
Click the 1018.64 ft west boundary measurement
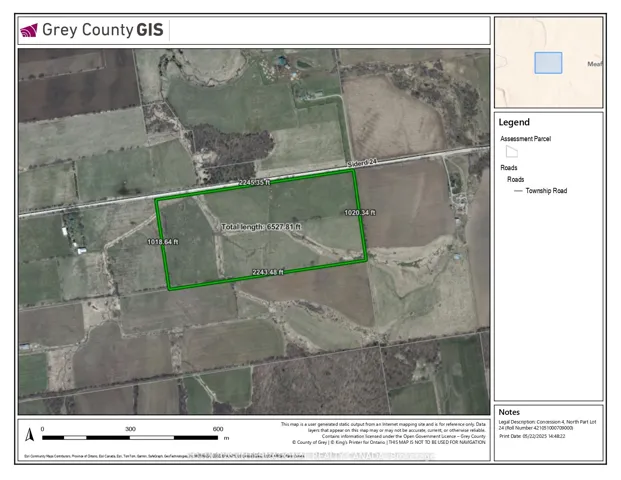(x=162, y=242)
